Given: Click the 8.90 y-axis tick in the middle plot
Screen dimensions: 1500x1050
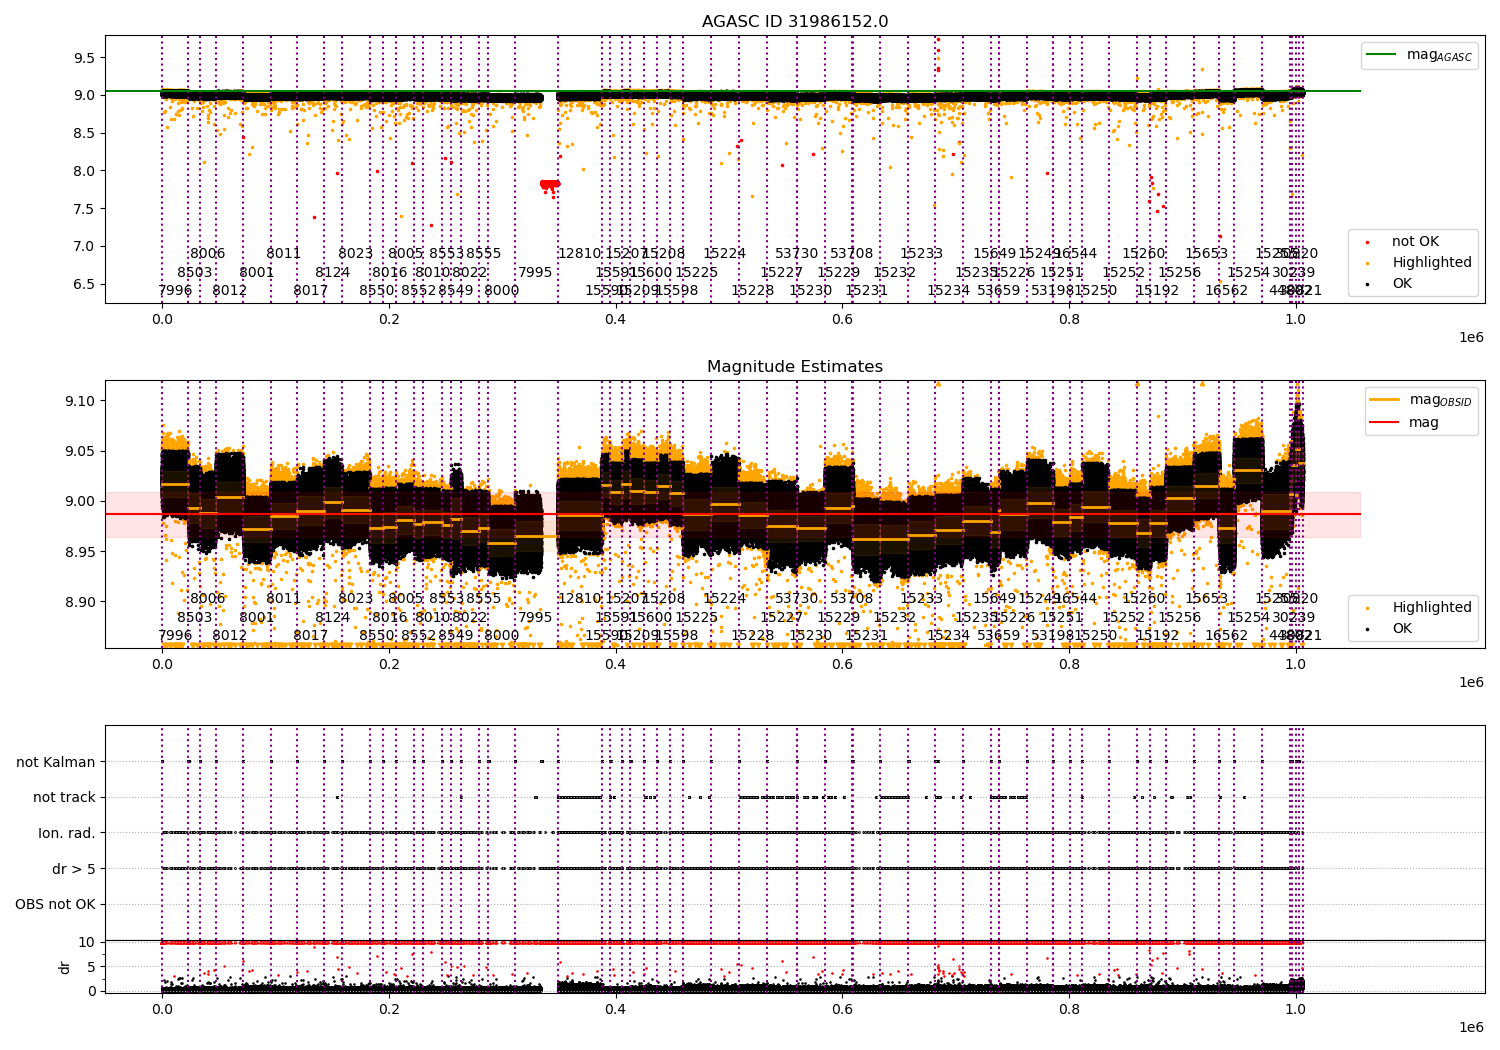Looking at the screenshot, I should (x=80, y=602).
